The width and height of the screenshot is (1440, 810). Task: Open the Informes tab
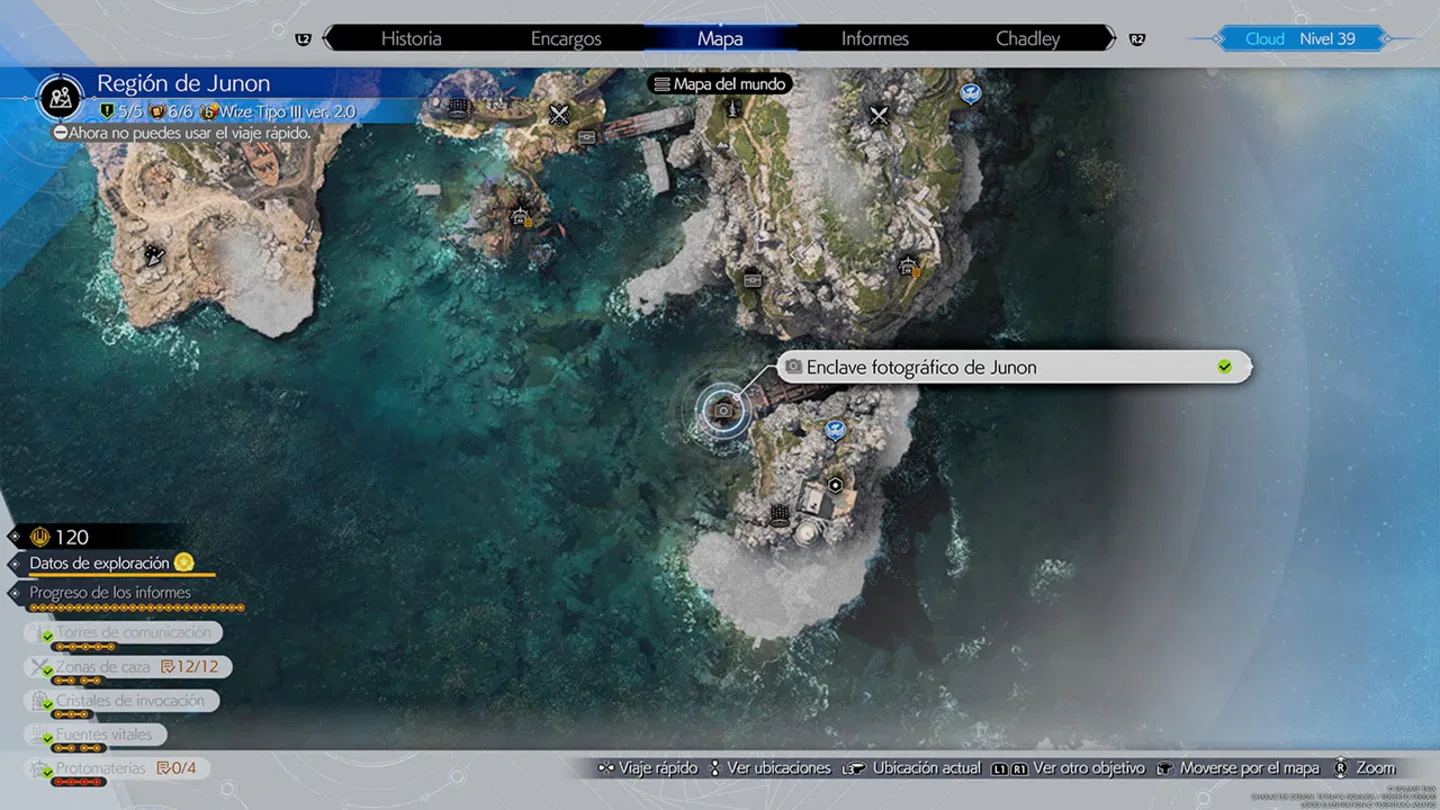[875, 39]
